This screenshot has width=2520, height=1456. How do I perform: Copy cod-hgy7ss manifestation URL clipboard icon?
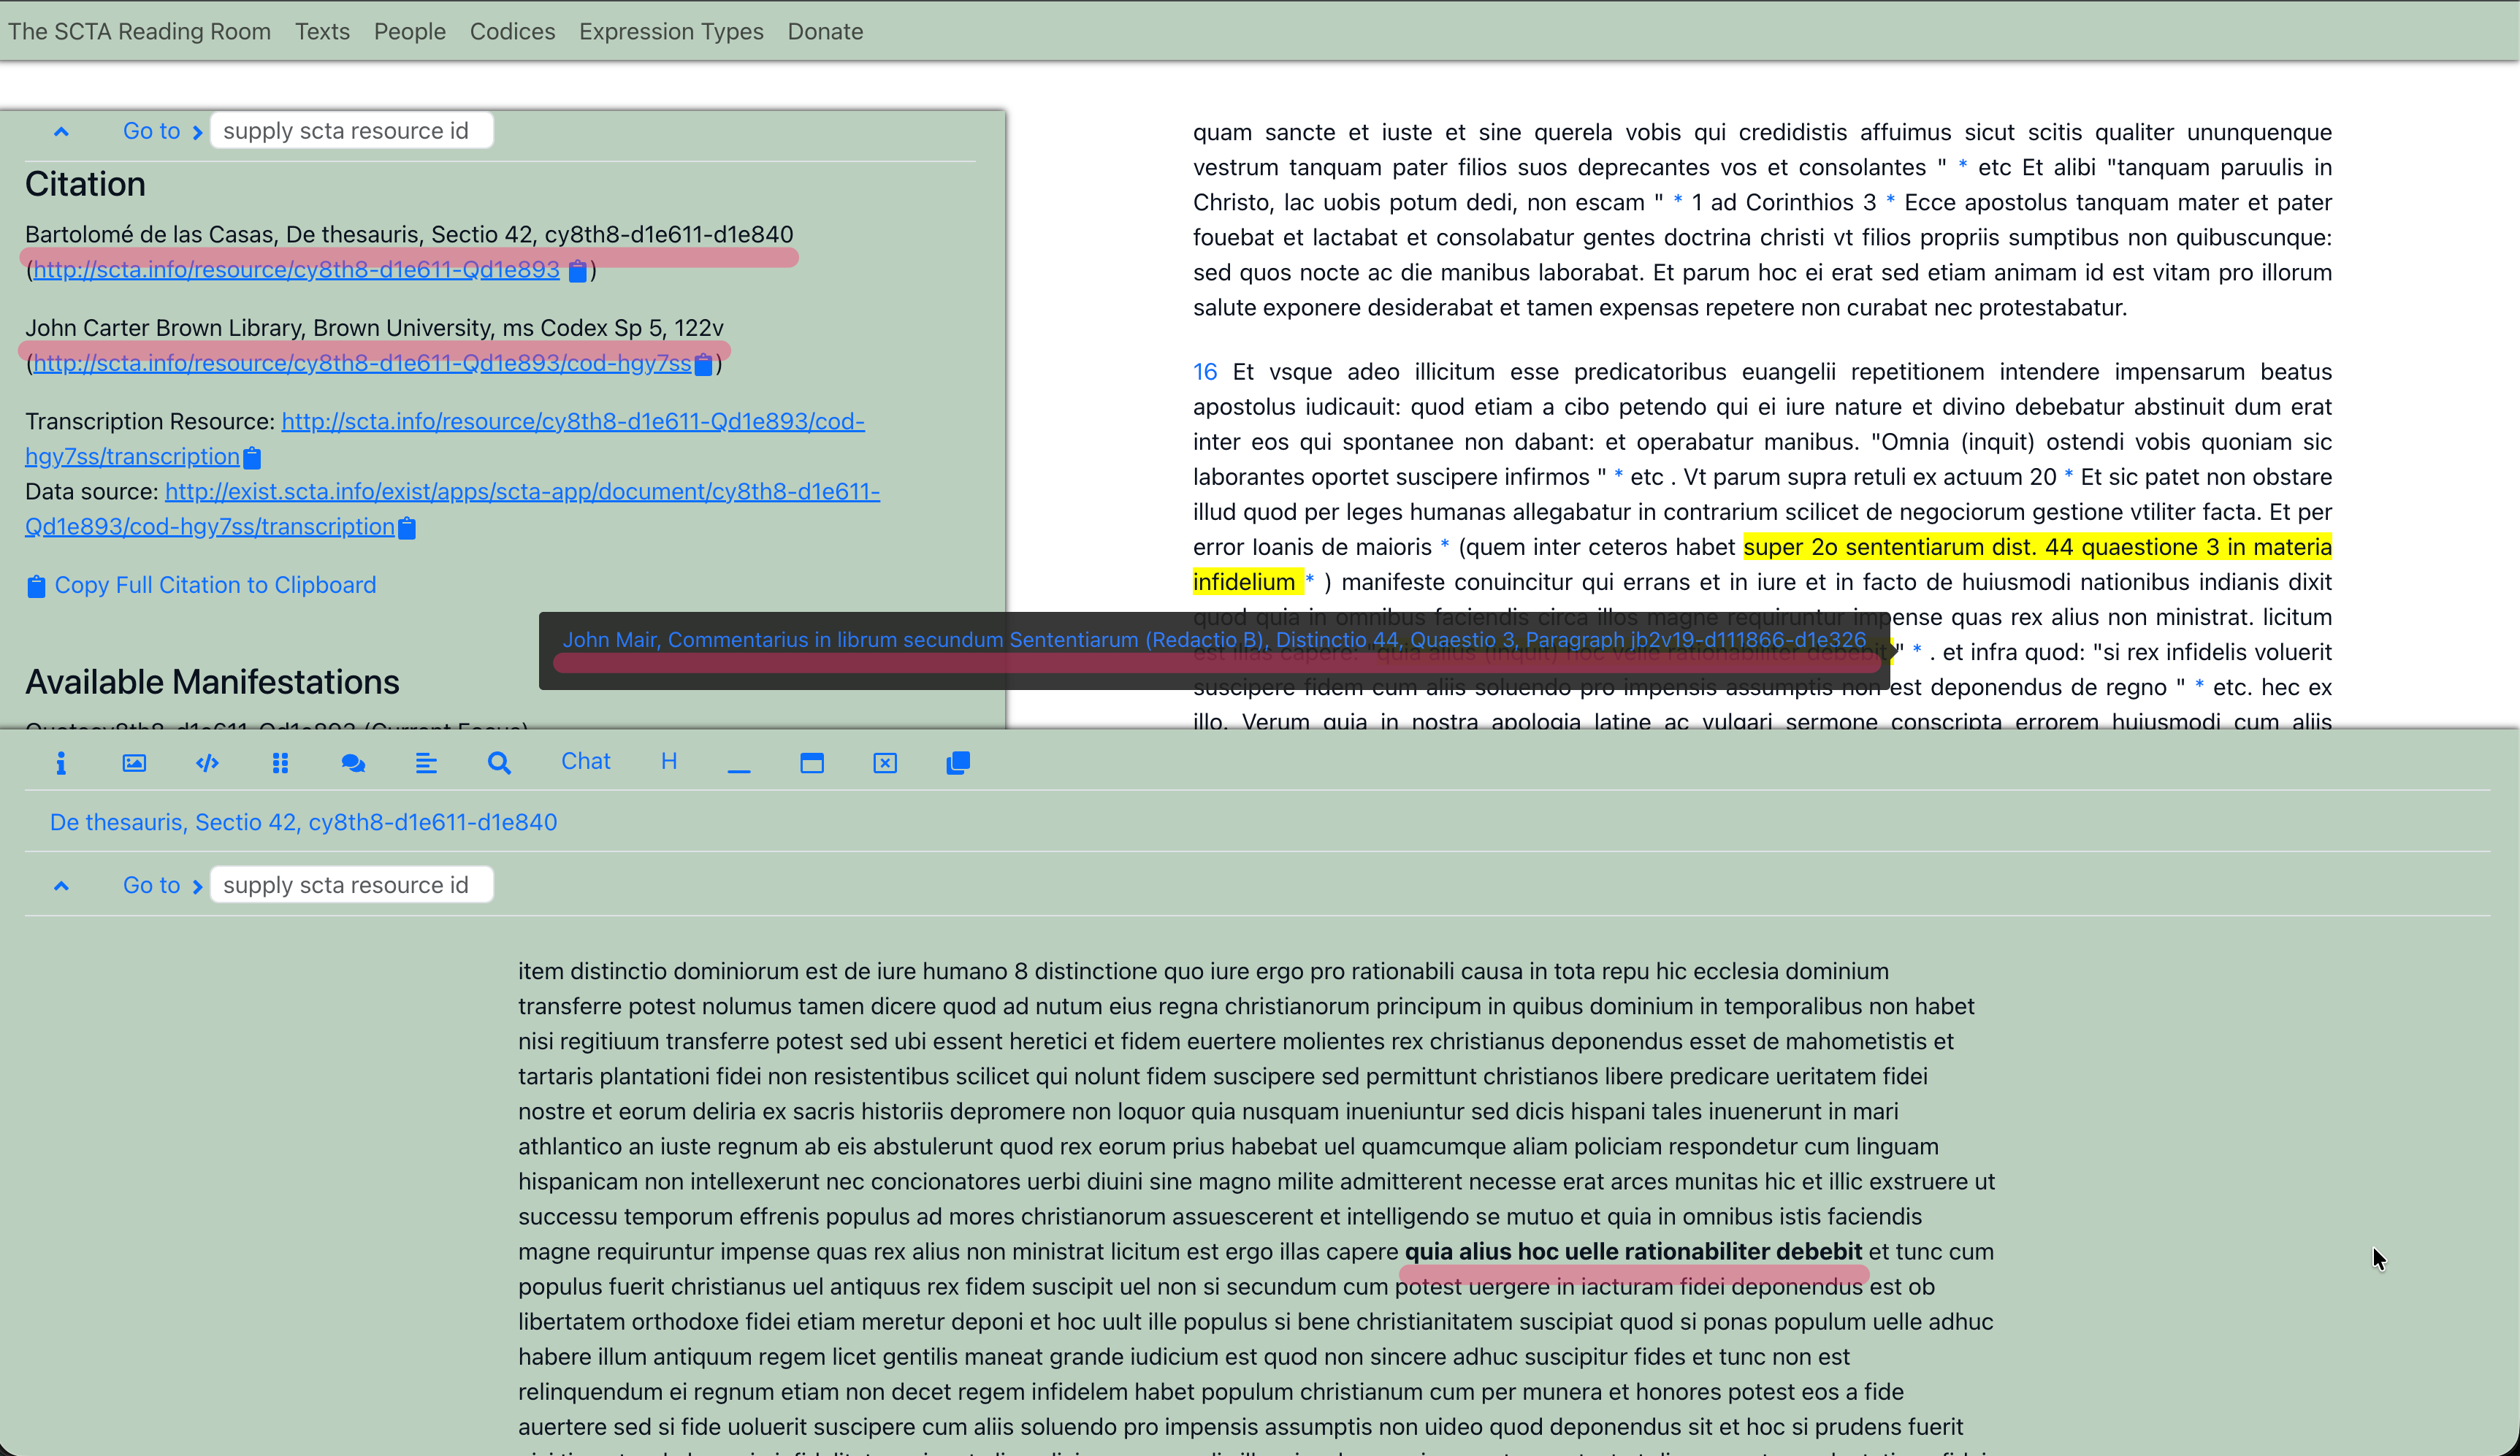[703, 364]
